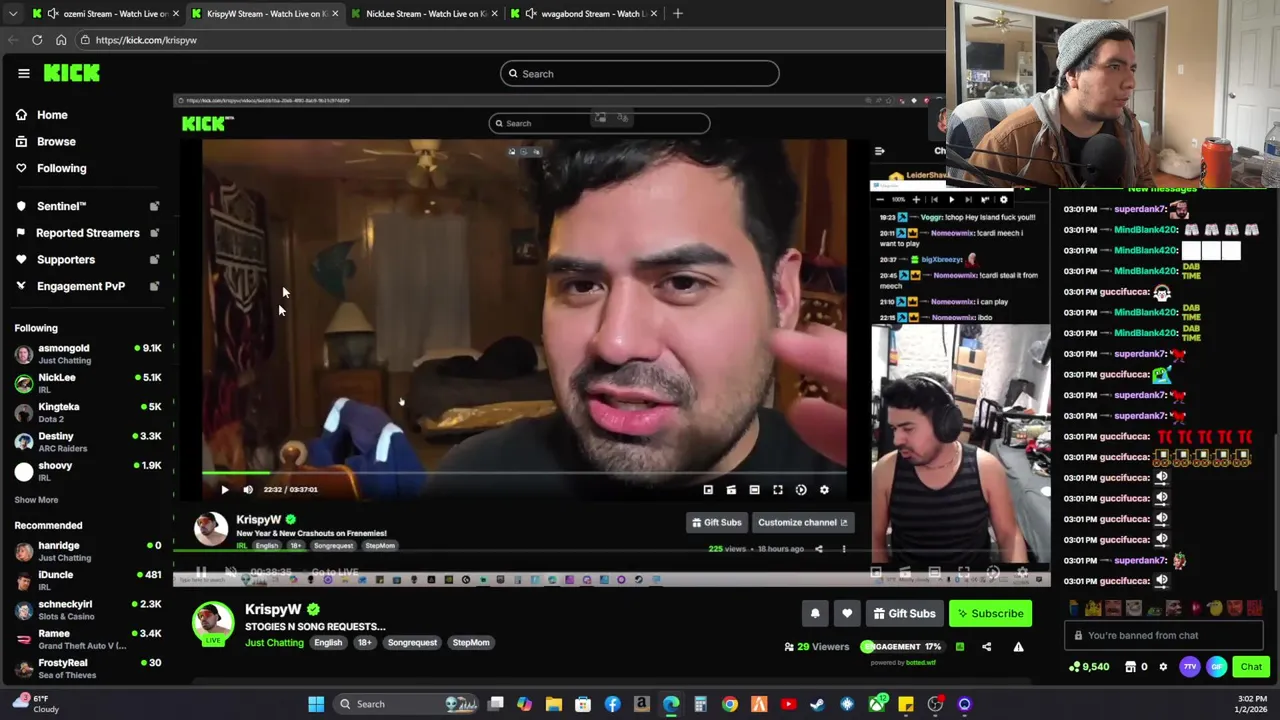Follow KrispyW with heart button

pos(847,614)
